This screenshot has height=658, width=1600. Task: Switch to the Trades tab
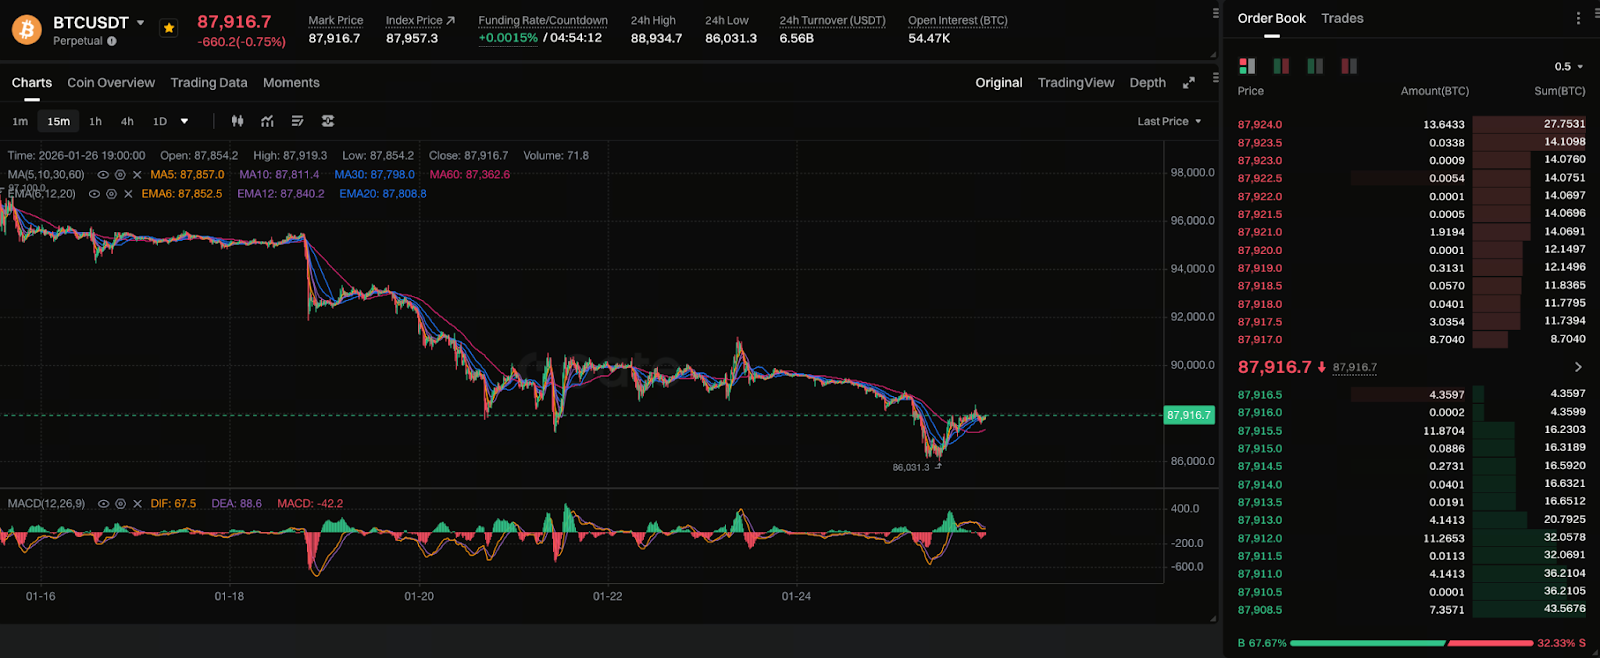coord(1342,18)
